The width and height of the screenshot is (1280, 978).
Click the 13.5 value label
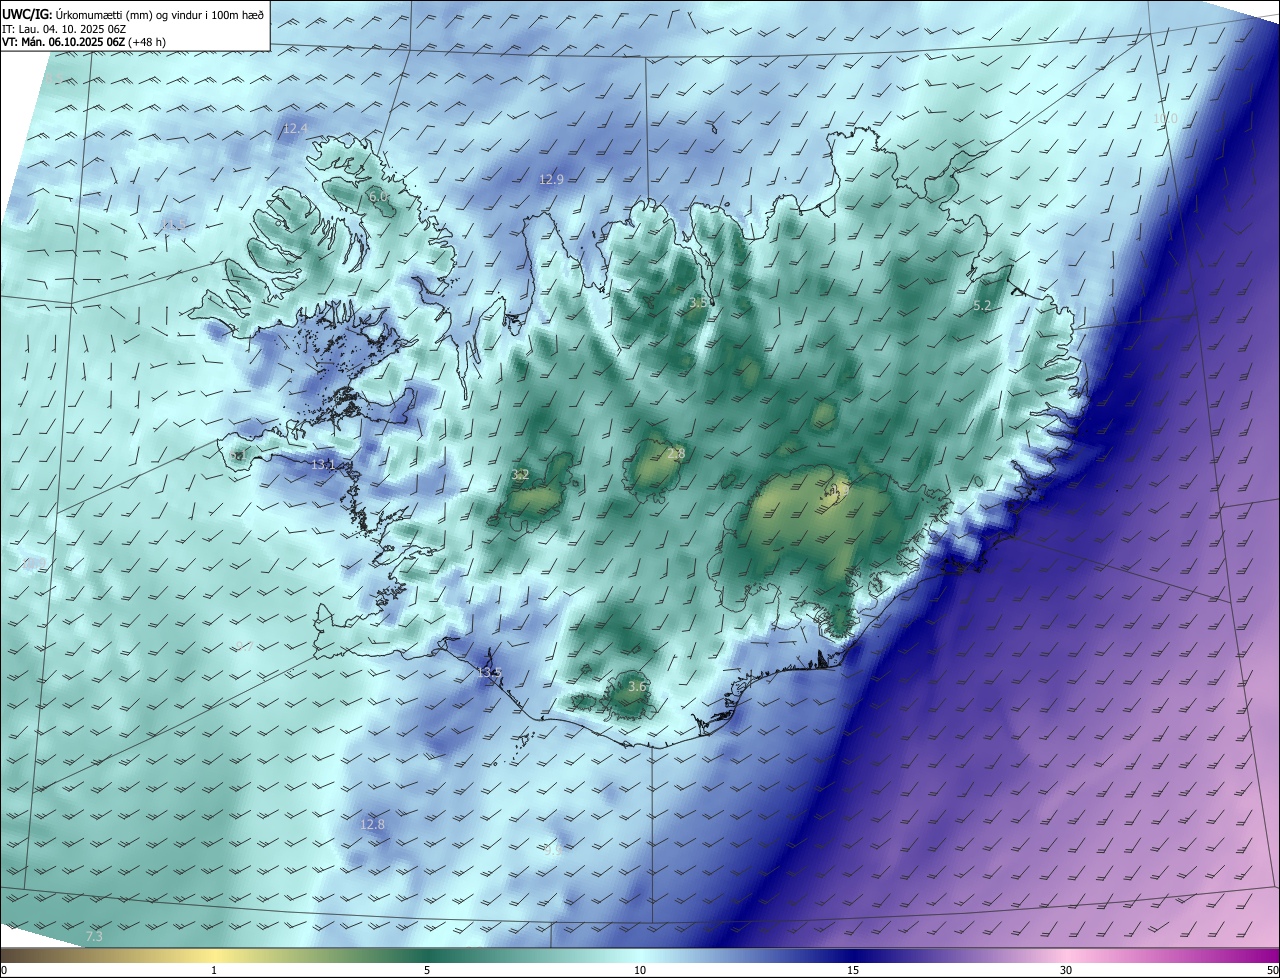click(489, 673)
